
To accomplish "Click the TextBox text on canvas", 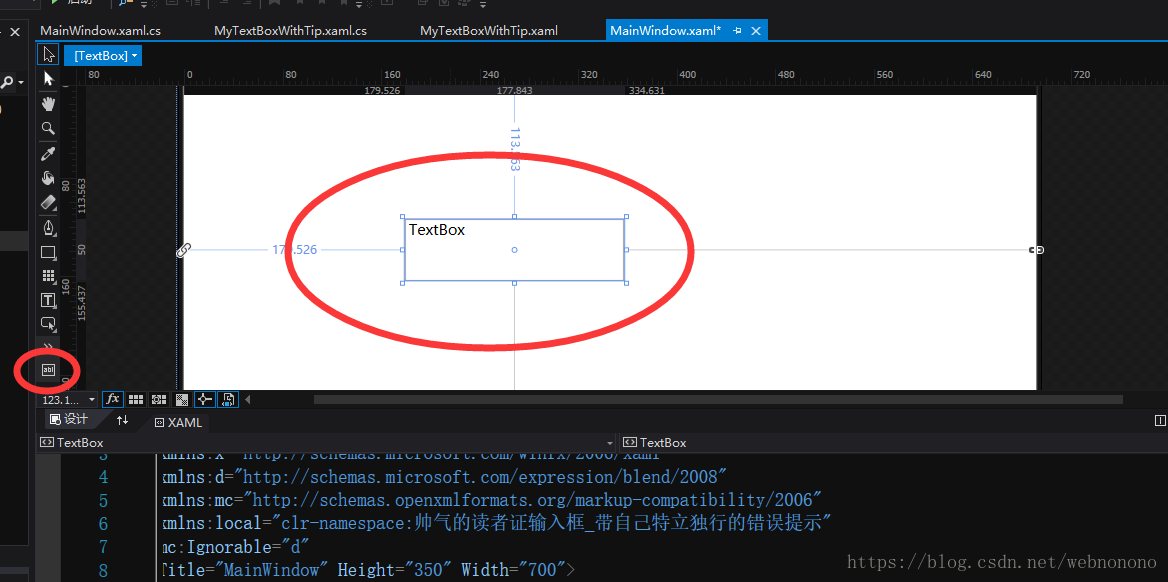I will [x=437, y=230].
